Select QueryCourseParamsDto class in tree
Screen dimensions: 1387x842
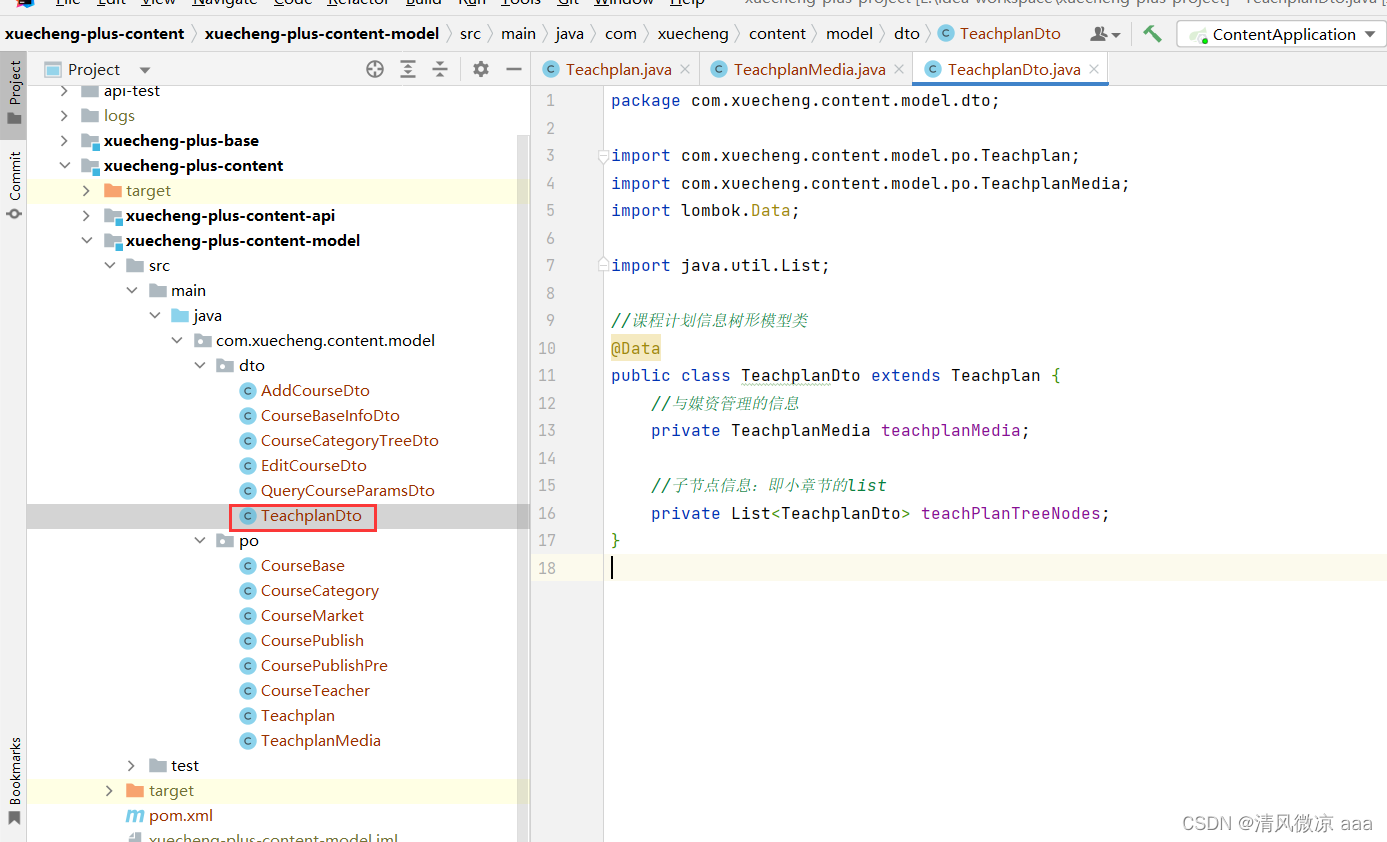[x=347, y=490]
